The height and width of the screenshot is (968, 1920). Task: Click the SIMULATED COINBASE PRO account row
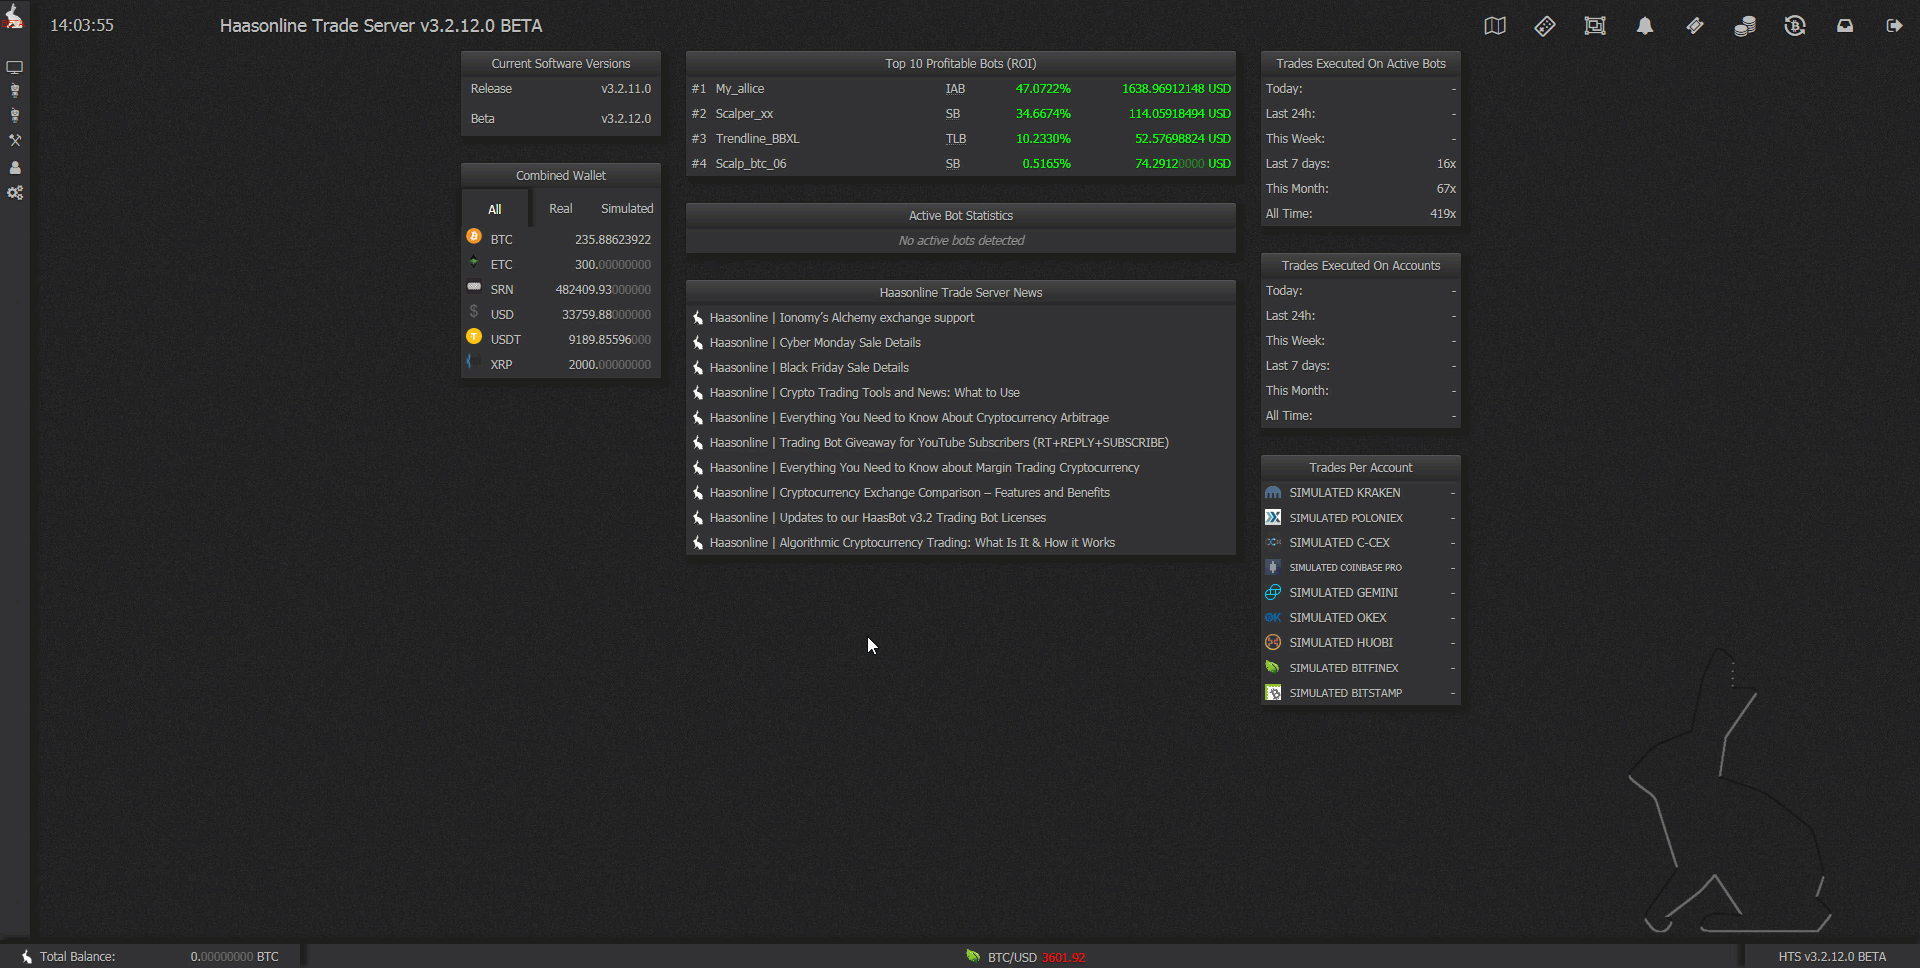click(x=1361, y=568)
